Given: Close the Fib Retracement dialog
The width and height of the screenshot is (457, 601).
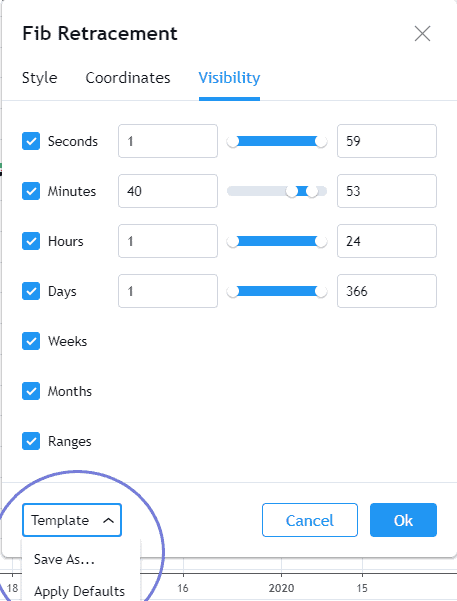Looking at the screenshot, I should click(x=422, y=34).
